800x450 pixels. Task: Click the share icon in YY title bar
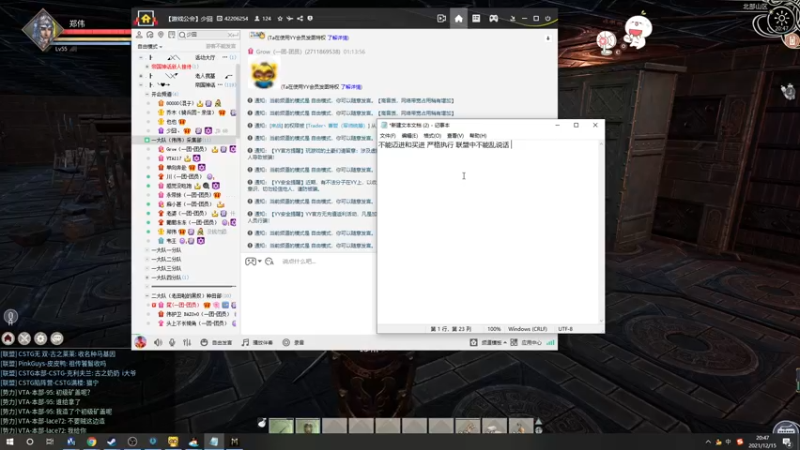click(x=300, y=19)
